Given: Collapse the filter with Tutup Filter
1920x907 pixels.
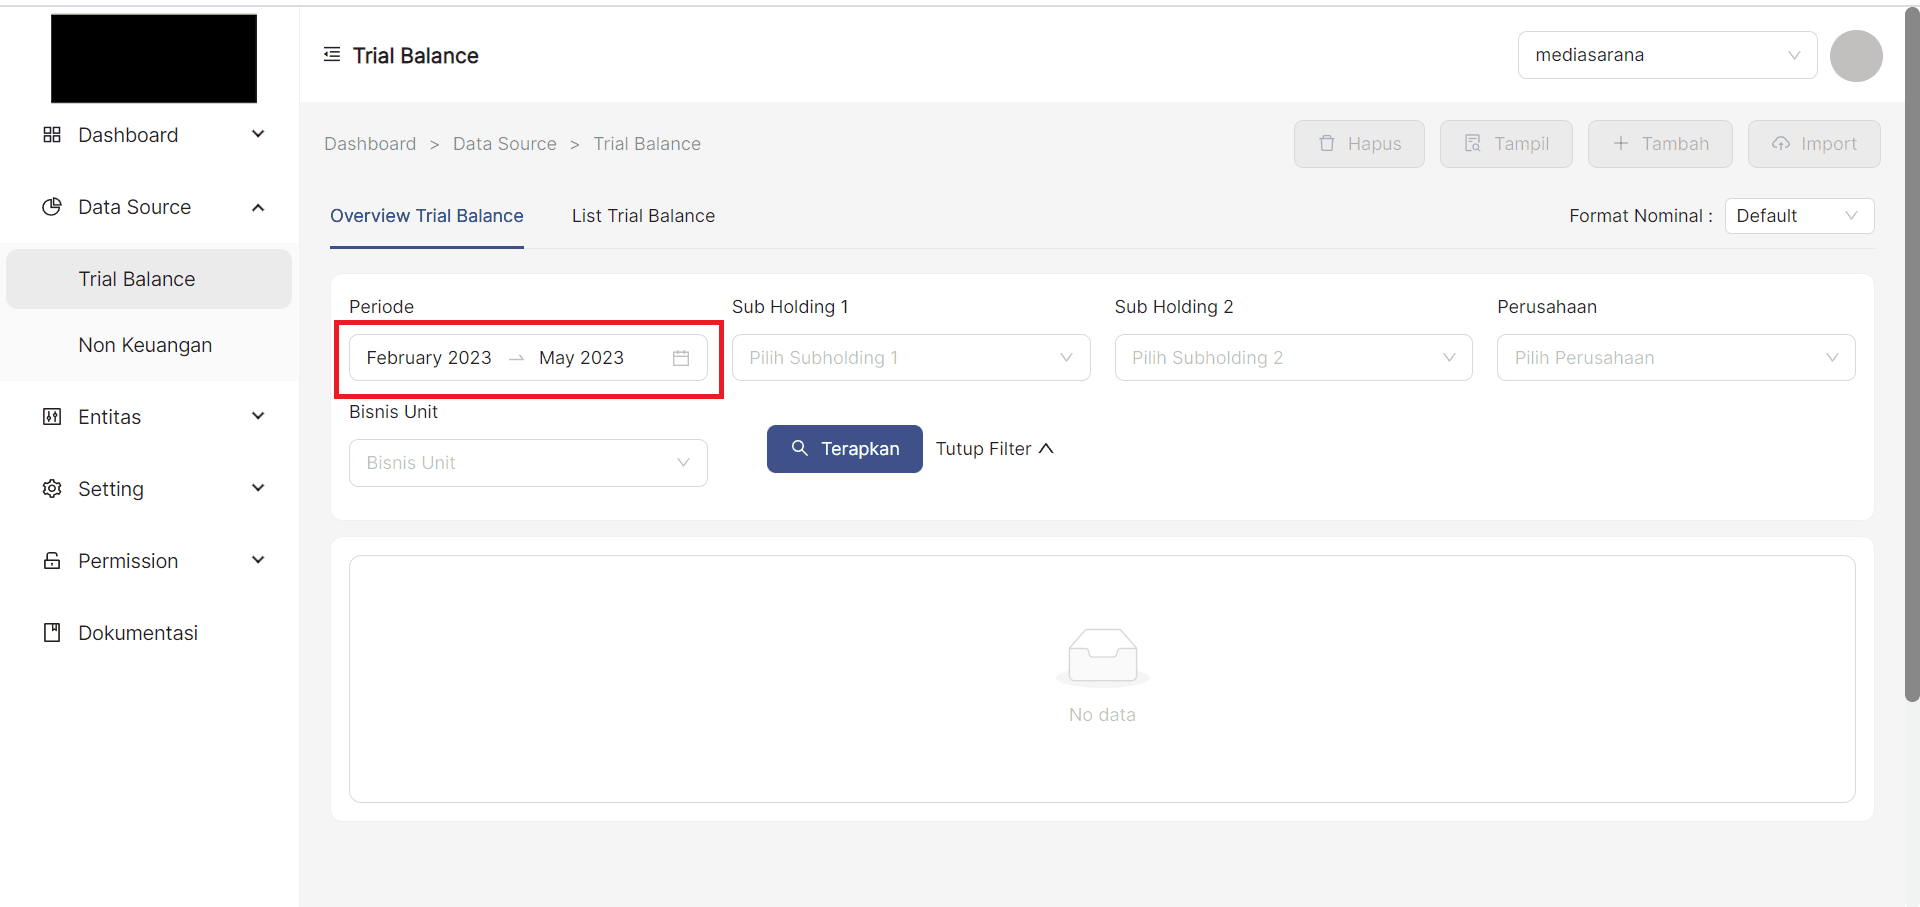Looking at the screenshot, I should 994,449.
